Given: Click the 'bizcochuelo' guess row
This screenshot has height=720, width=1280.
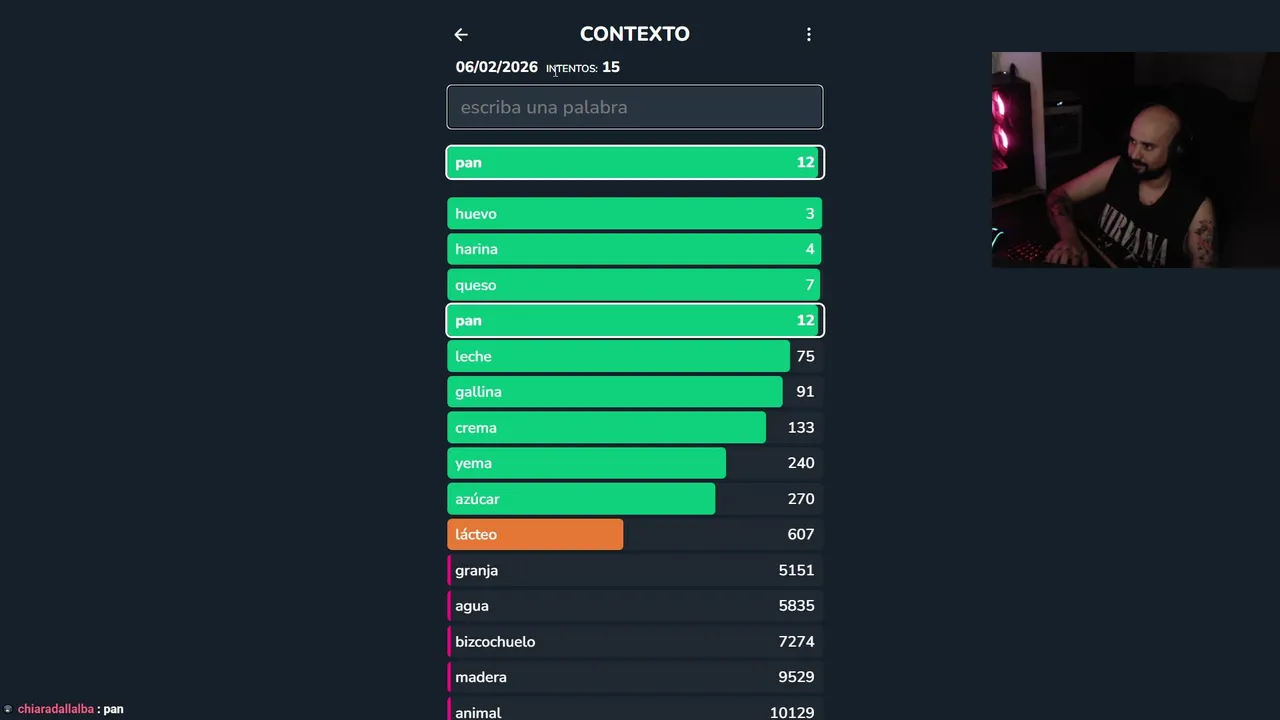Looking at the screenshot, I should pyautogui.click(x=635, y=642).
